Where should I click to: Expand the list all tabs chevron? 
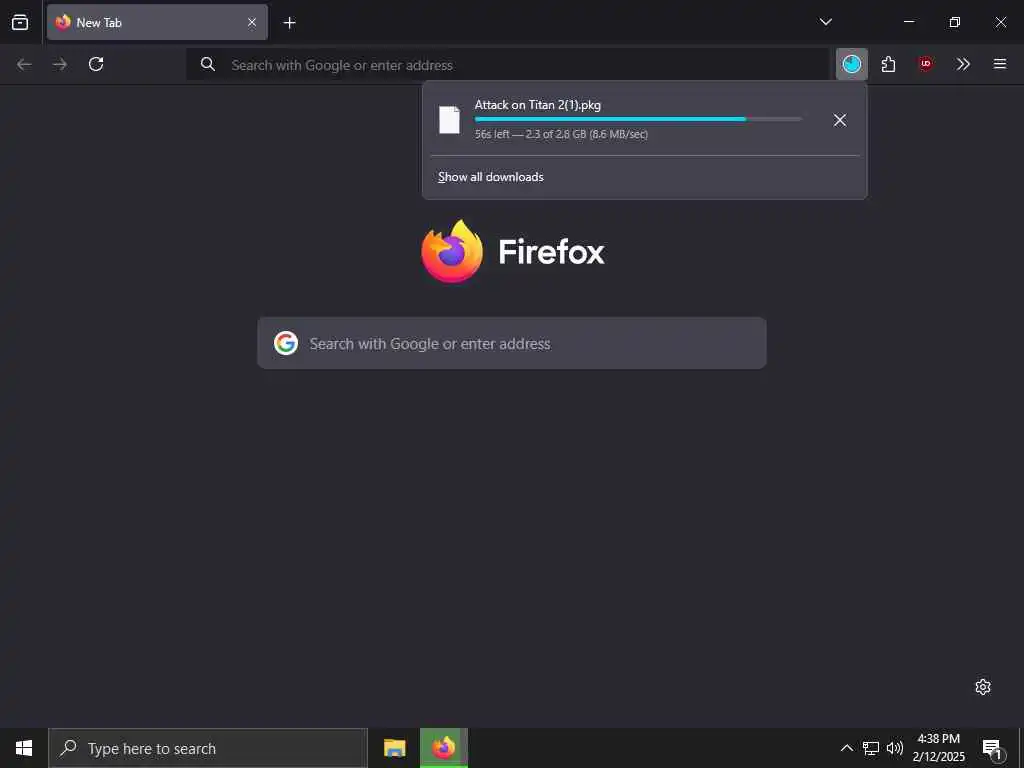click(825, 22)
